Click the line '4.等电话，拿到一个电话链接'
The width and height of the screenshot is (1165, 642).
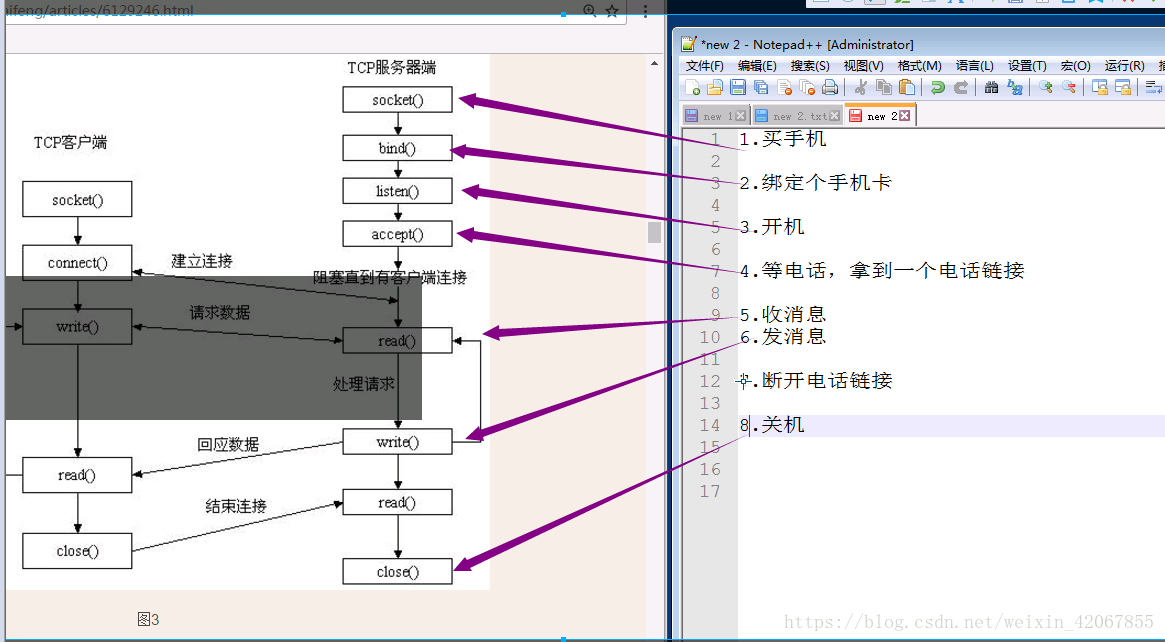[882, 270]
